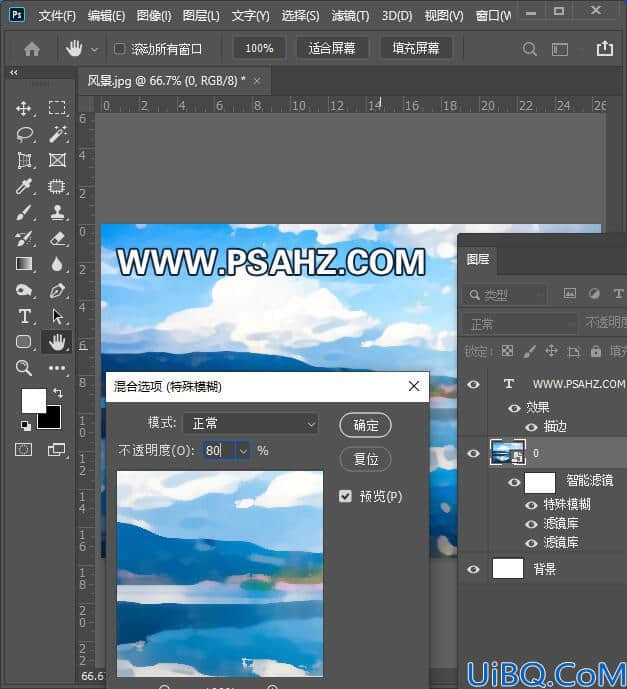This screenshot has height=689, width=627.
Task: Select the Dodge tool
Action: 24,290
